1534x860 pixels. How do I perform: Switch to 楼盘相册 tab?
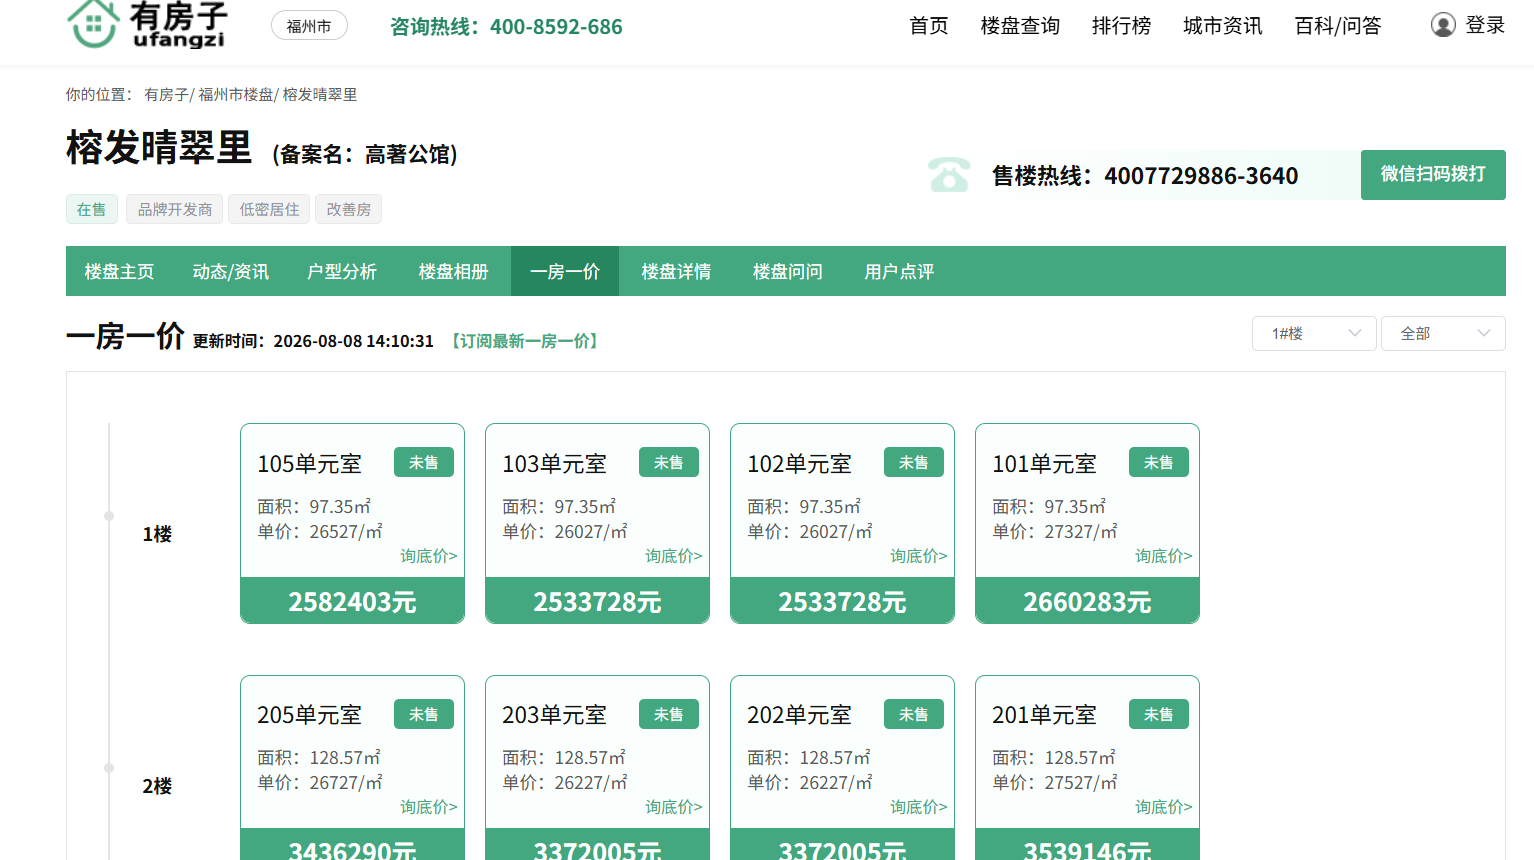pos(453,271)
